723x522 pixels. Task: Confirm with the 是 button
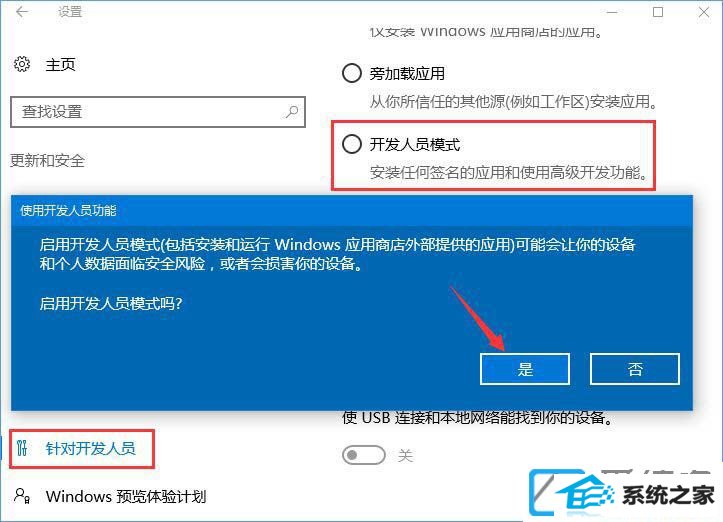[525, 369]
